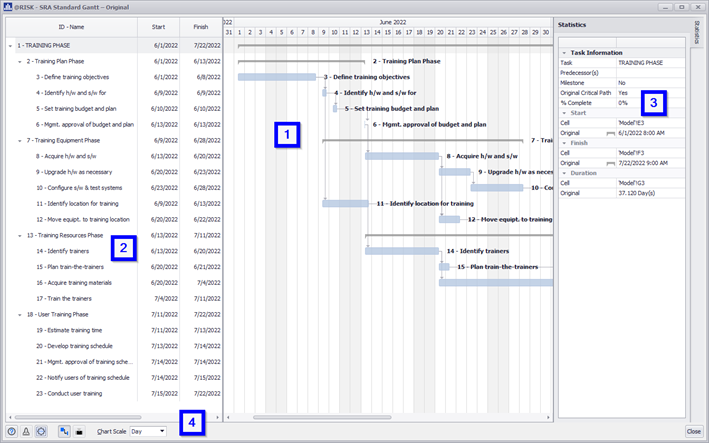The image size is (709, 443).
Task: Click the circular settings icon in bottom toolbar
Action: pyautogui.click(x=41, y=431)
